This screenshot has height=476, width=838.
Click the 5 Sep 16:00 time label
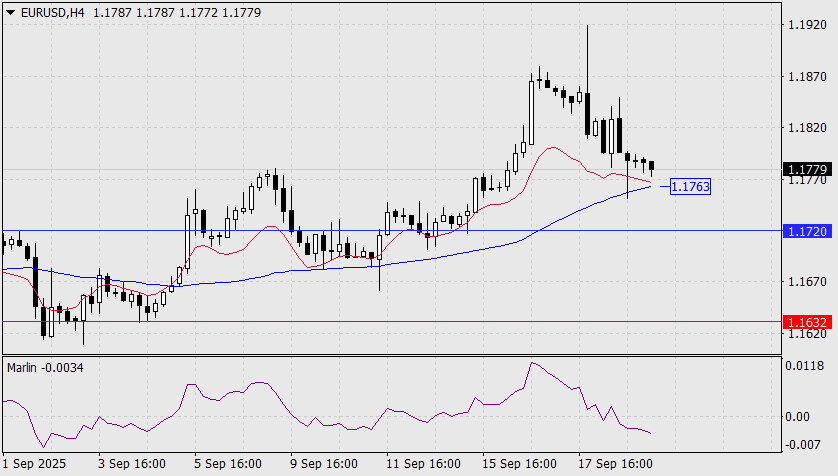[x=228, y=464]
